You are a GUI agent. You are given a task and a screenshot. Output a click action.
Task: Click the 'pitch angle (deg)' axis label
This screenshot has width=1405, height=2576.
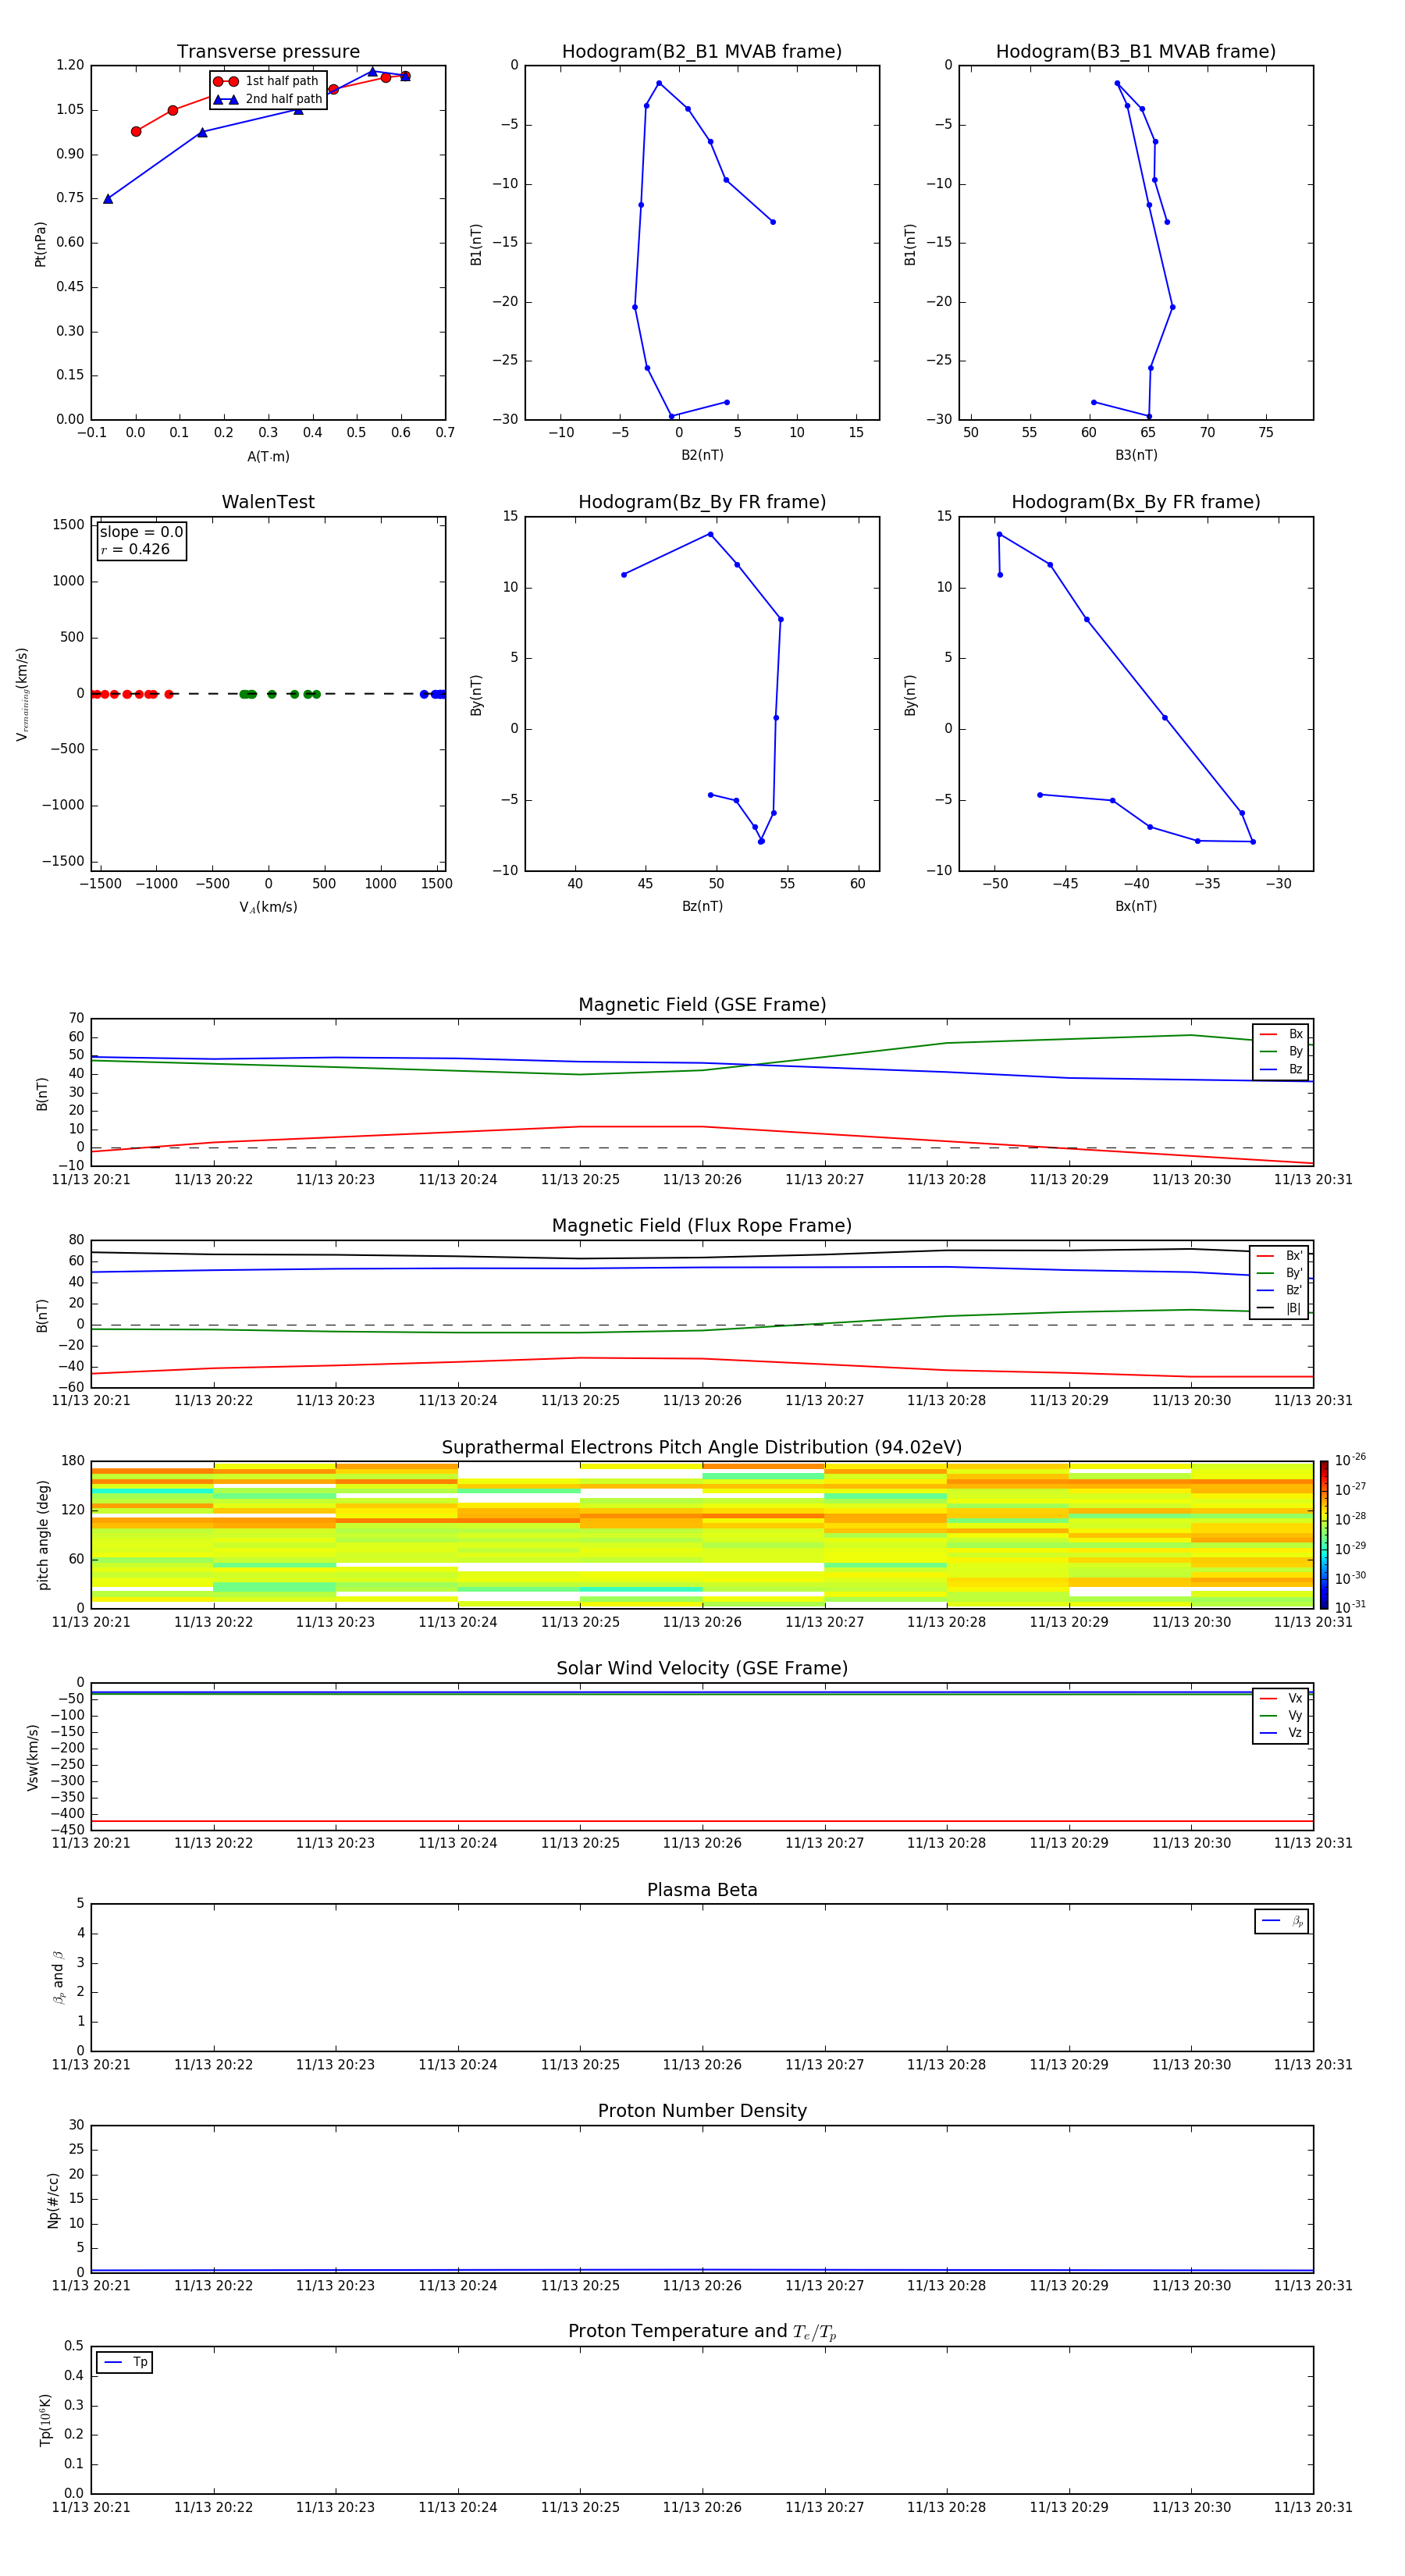tap(43, 1535)
